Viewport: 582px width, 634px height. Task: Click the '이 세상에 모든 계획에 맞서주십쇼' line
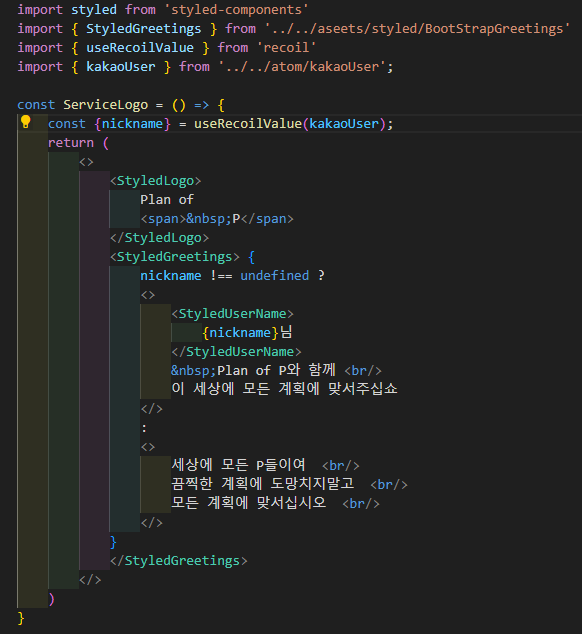pos(284,389)
